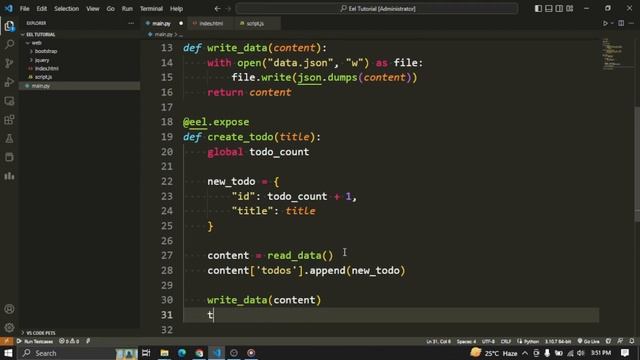Open File Explorer from the taskbar
Image resolution: width=640 pixels, height=360 pixels.
tap(164, 353)
